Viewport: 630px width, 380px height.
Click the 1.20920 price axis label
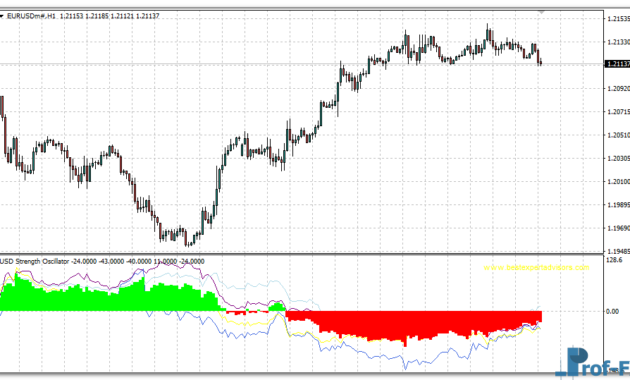point(618,88)
